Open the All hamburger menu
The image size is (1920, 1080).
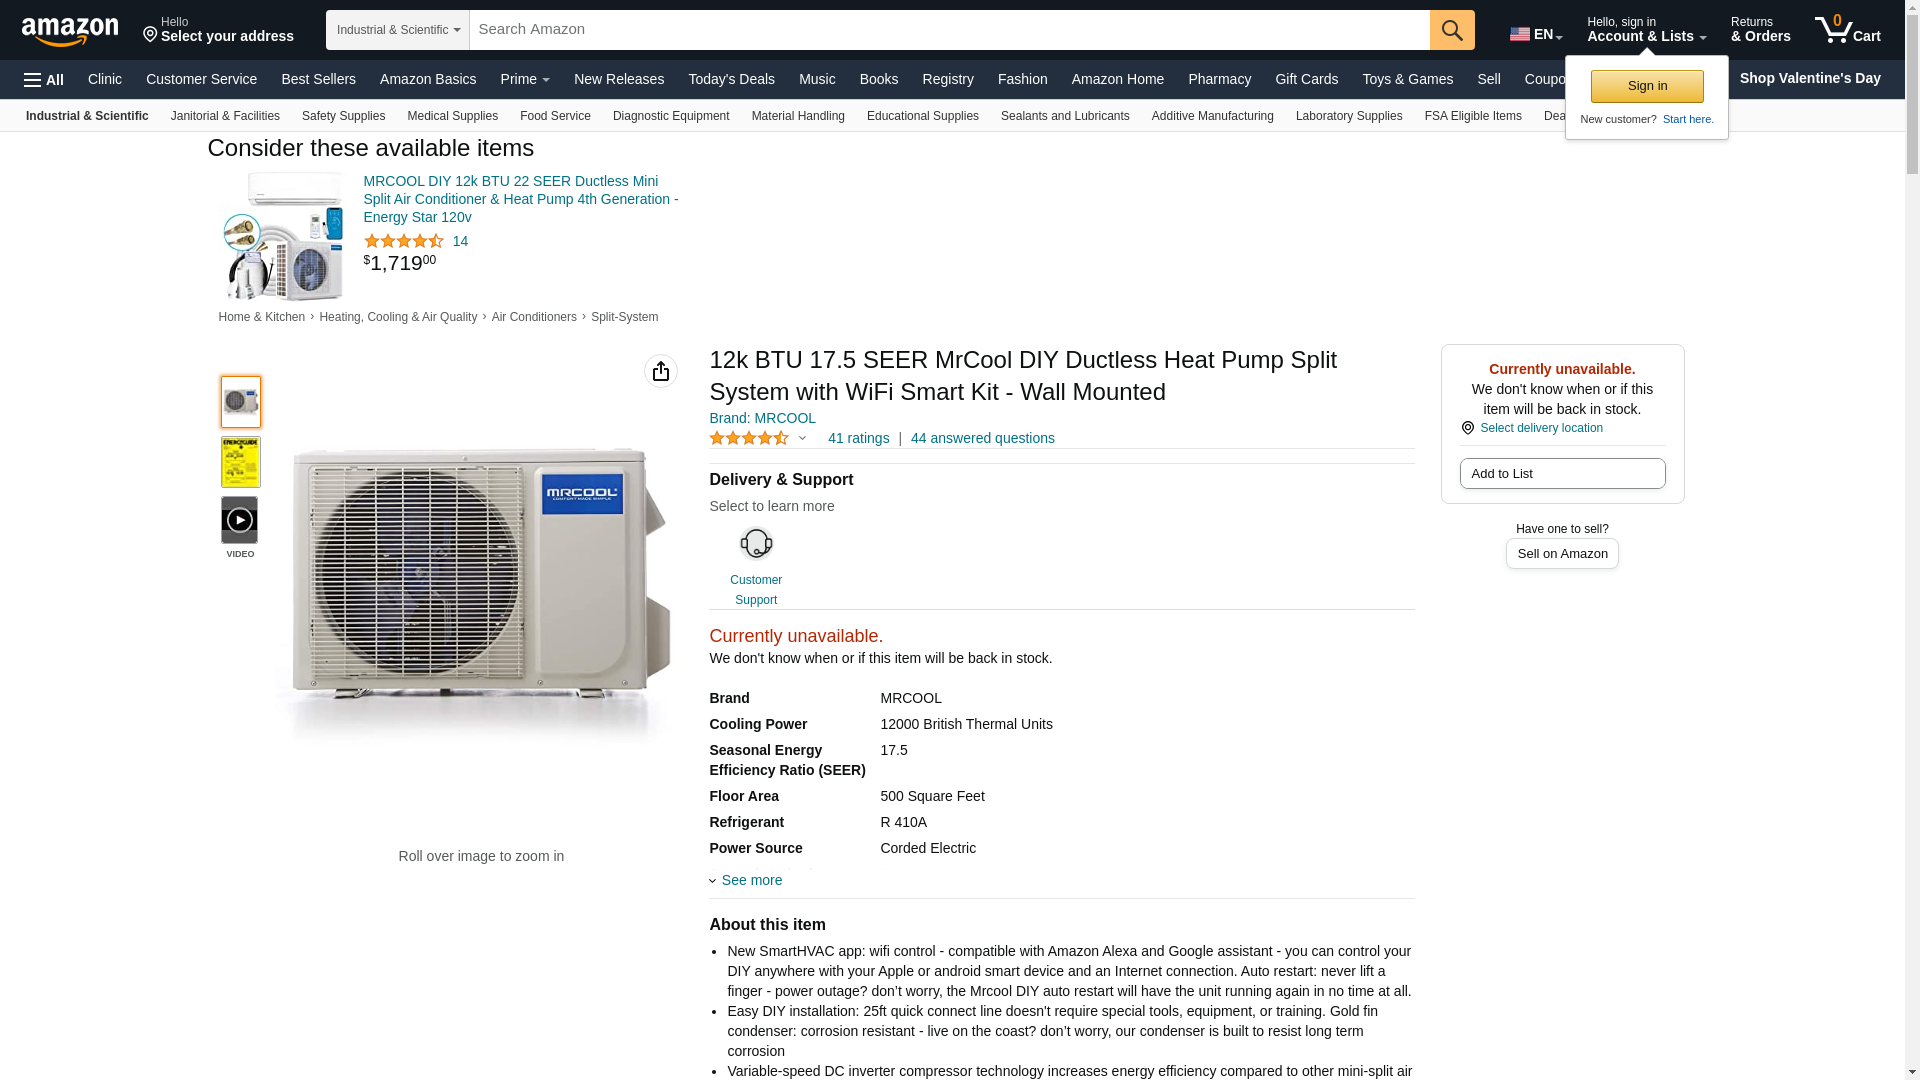coord(44,79)
